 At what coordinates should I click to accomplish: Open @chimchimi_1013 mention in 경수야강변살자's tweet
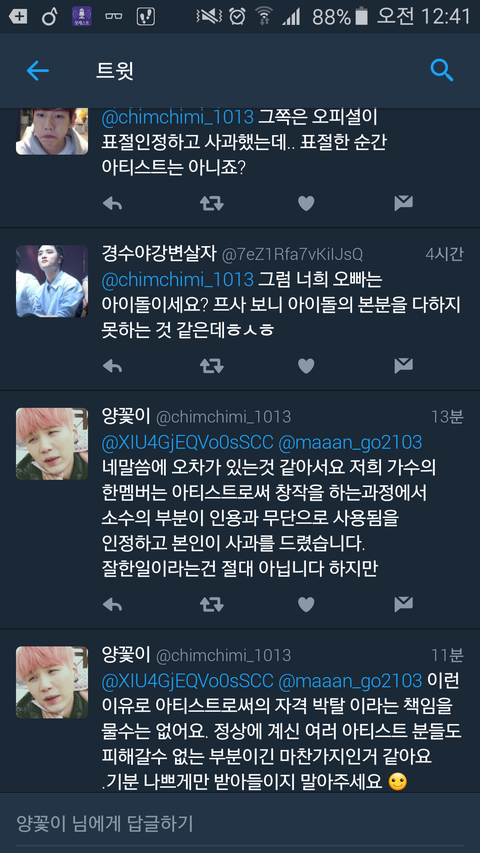pyautogui.click(x=177, y=280)
